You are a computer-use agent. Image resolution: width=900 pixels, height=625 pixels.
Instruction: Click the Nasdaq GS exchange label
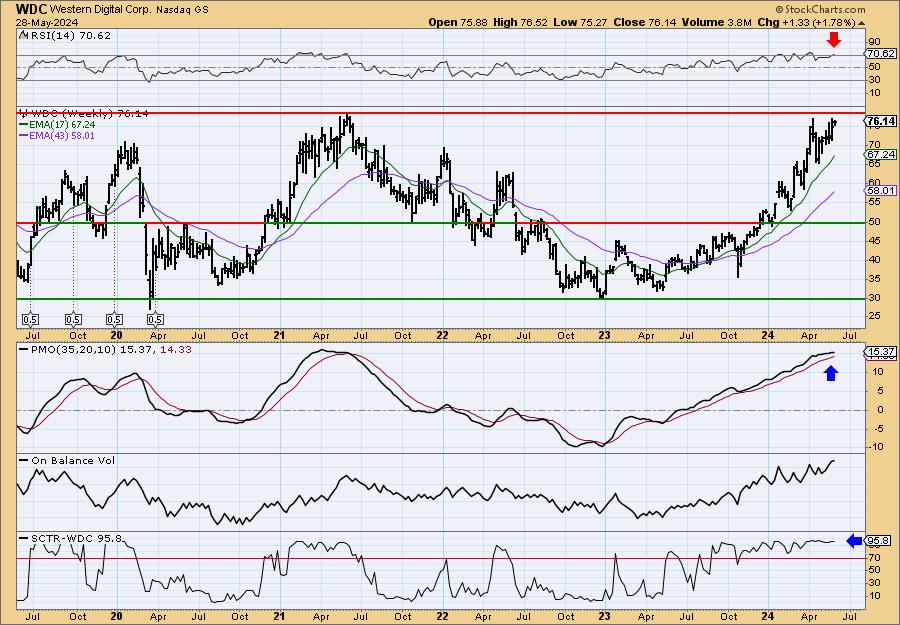[x=183, y=10]
